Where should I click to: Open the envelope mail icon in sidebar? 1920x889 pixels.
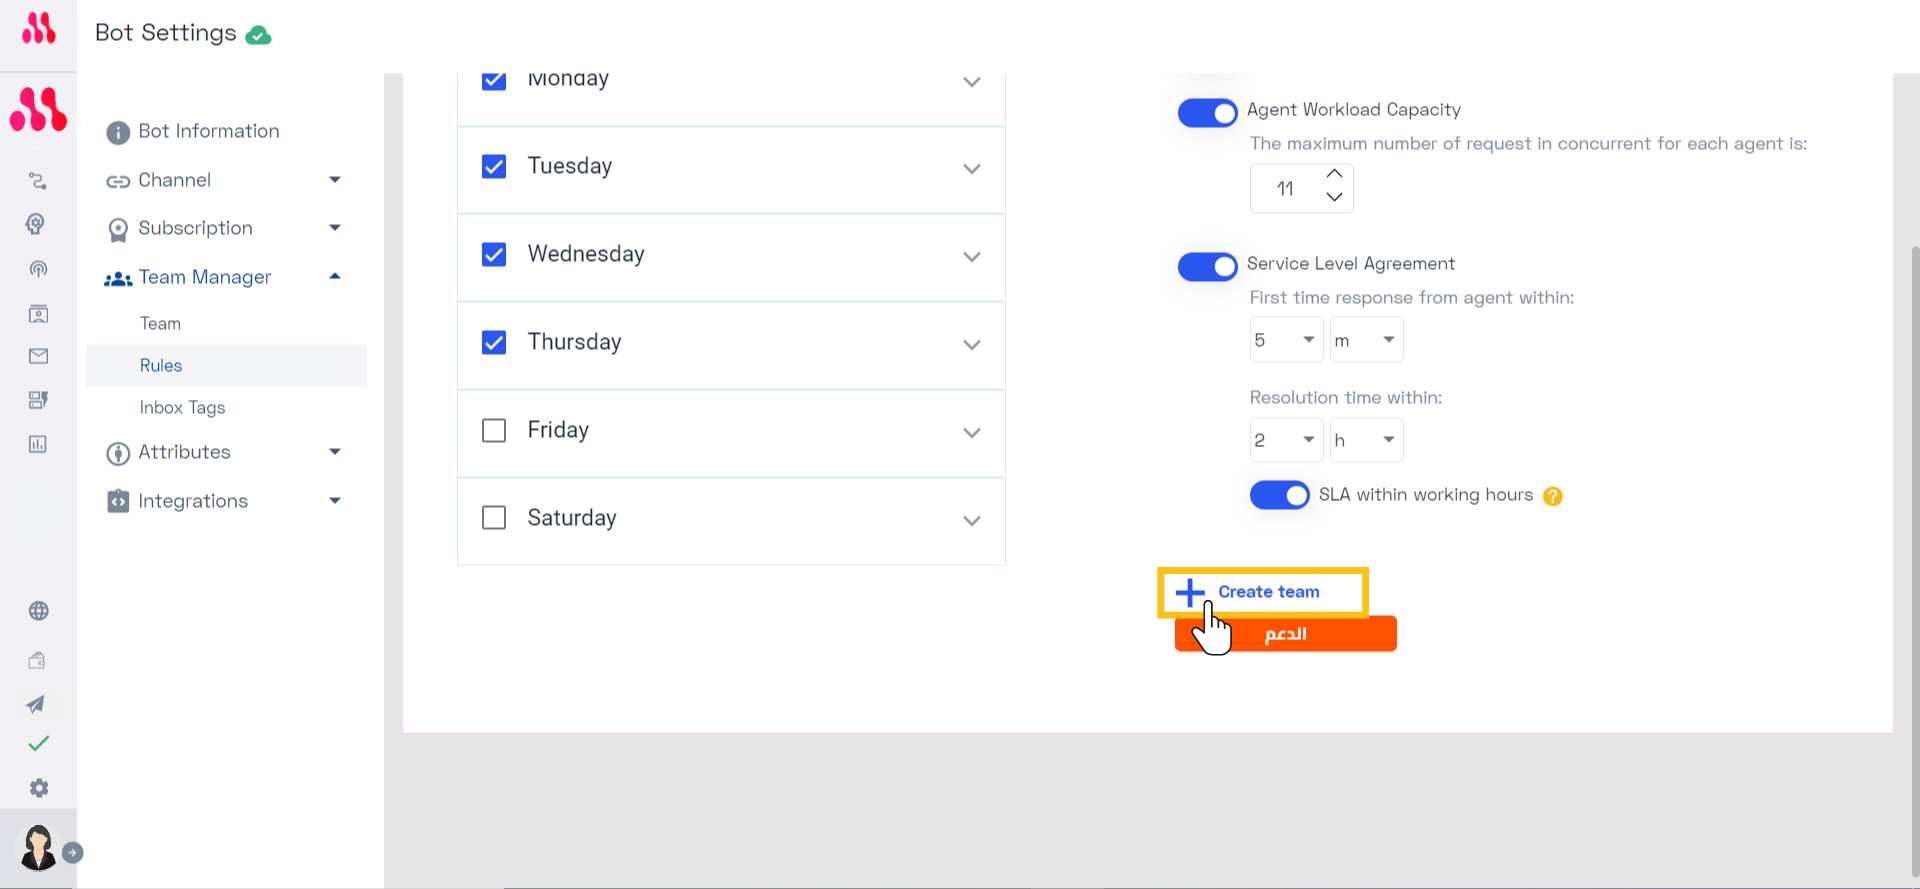pyautogui.click(x=39, y=356)
